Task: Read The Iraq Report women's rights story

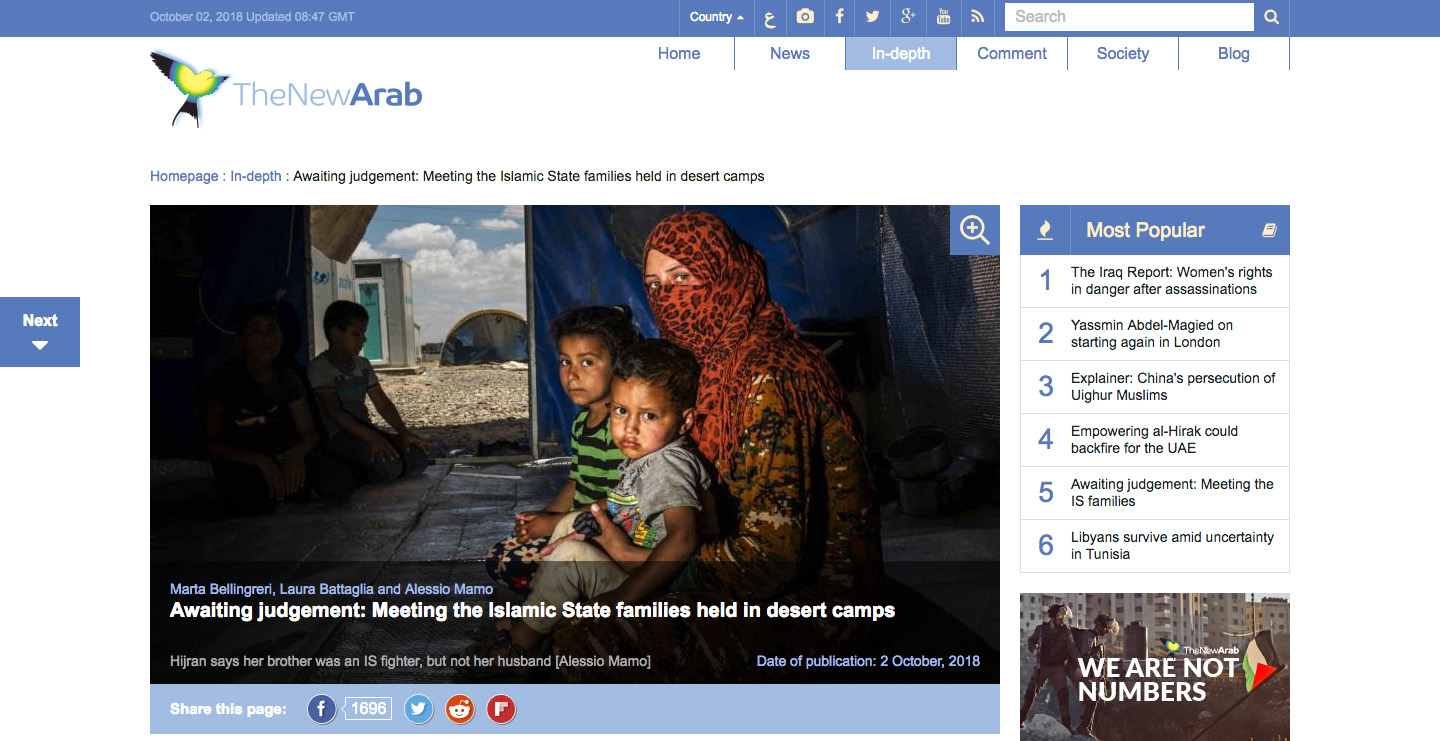Action: point(1171,281)
